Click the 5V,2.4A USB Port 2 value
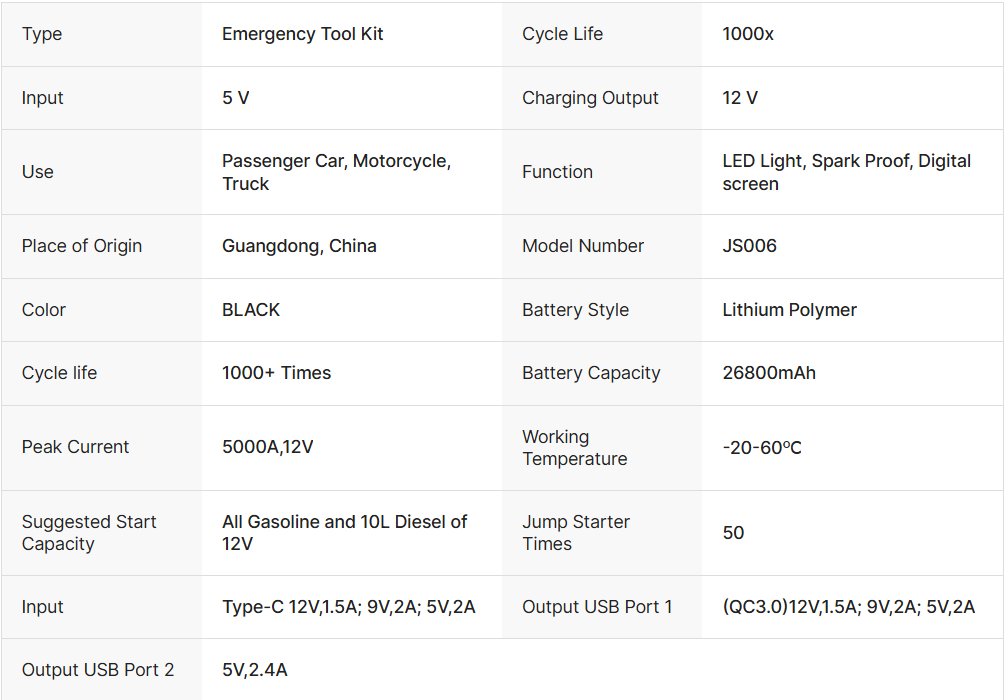The height and width of the screenshot is (700, 1005). [254, 670]
